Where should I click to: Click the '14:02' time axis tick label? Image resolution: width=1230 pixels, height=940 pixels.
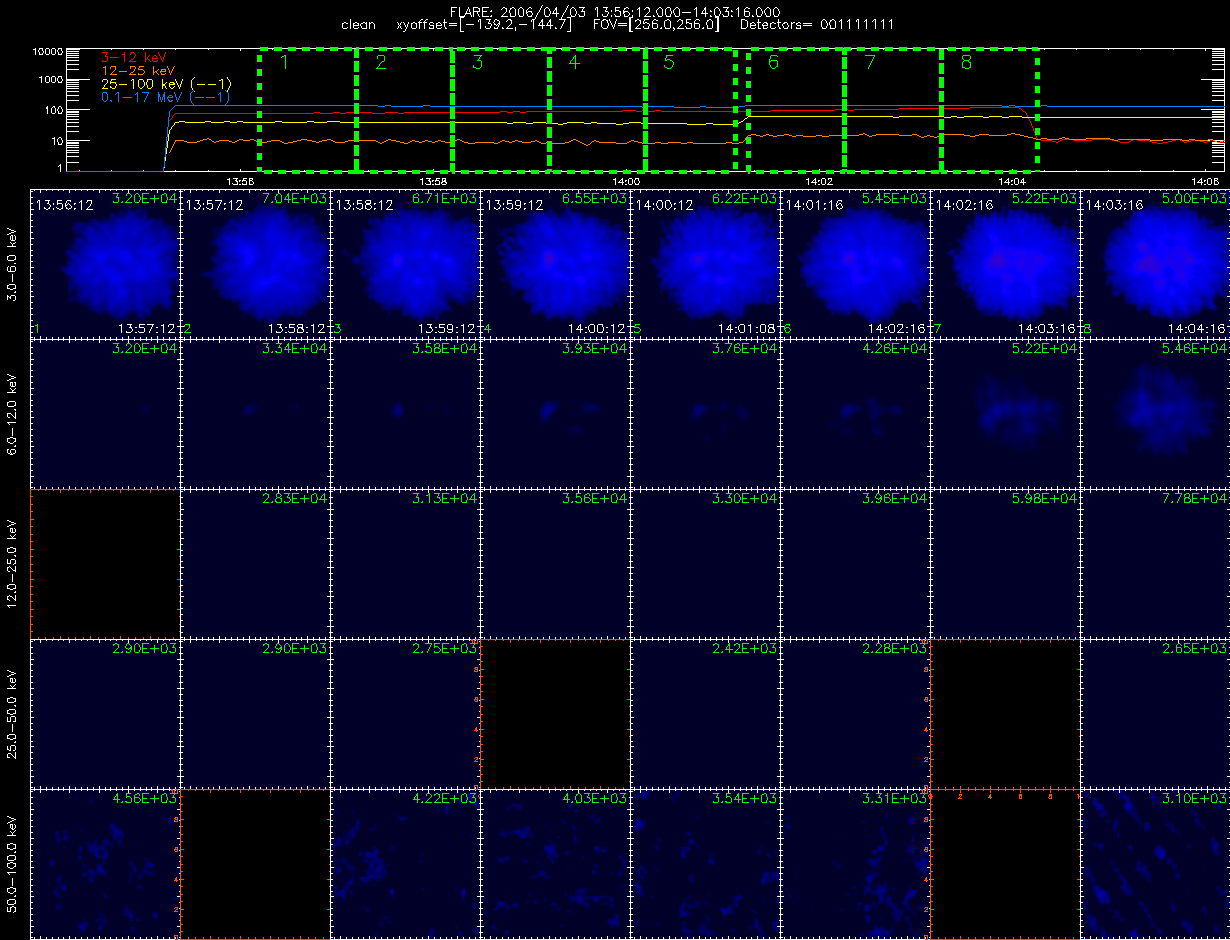click(819, 181)
